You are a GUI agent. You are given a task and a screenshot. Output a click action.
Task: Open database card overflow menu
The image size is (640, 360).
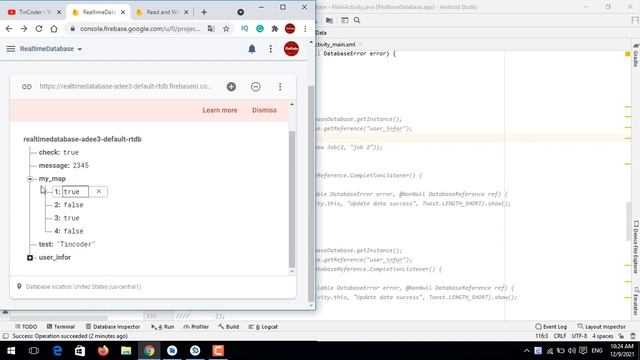(x=280, y=87)
